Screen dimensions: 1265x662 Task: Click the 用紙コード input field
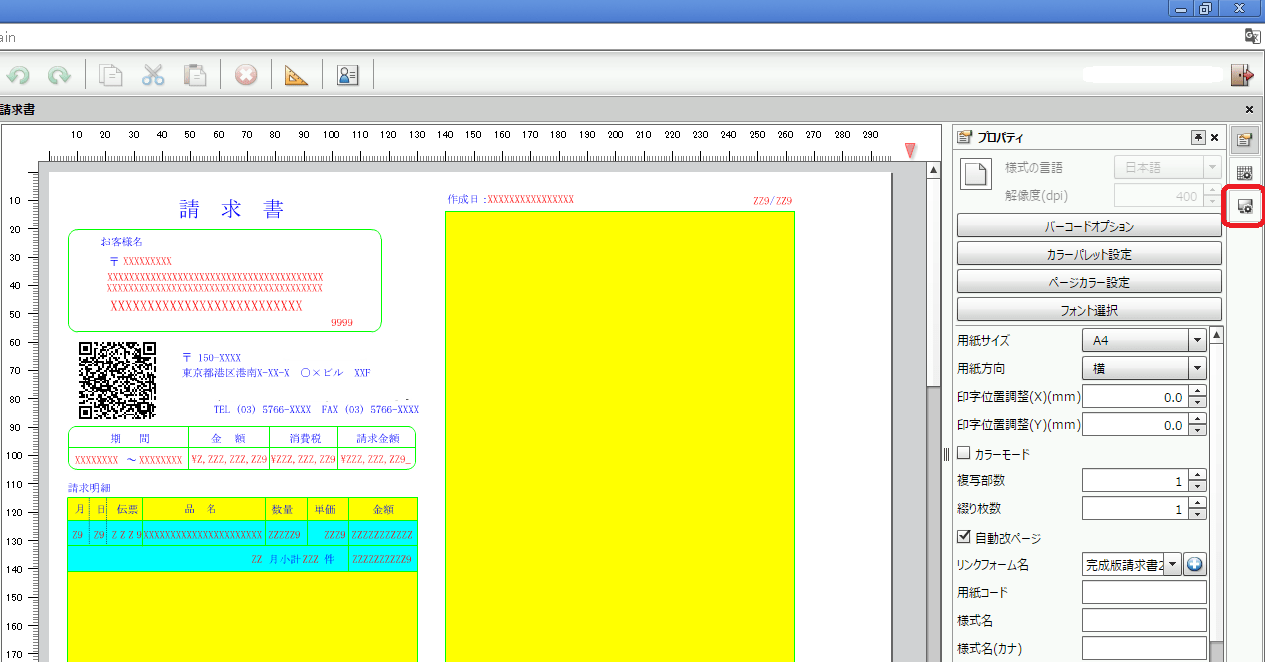(1144, 593)
